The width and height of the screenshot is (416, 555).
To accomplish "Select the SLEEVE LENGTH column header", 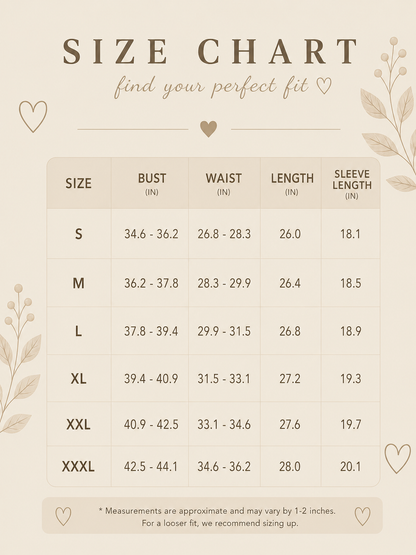I will pyautogui.click(x=352, y=184).
